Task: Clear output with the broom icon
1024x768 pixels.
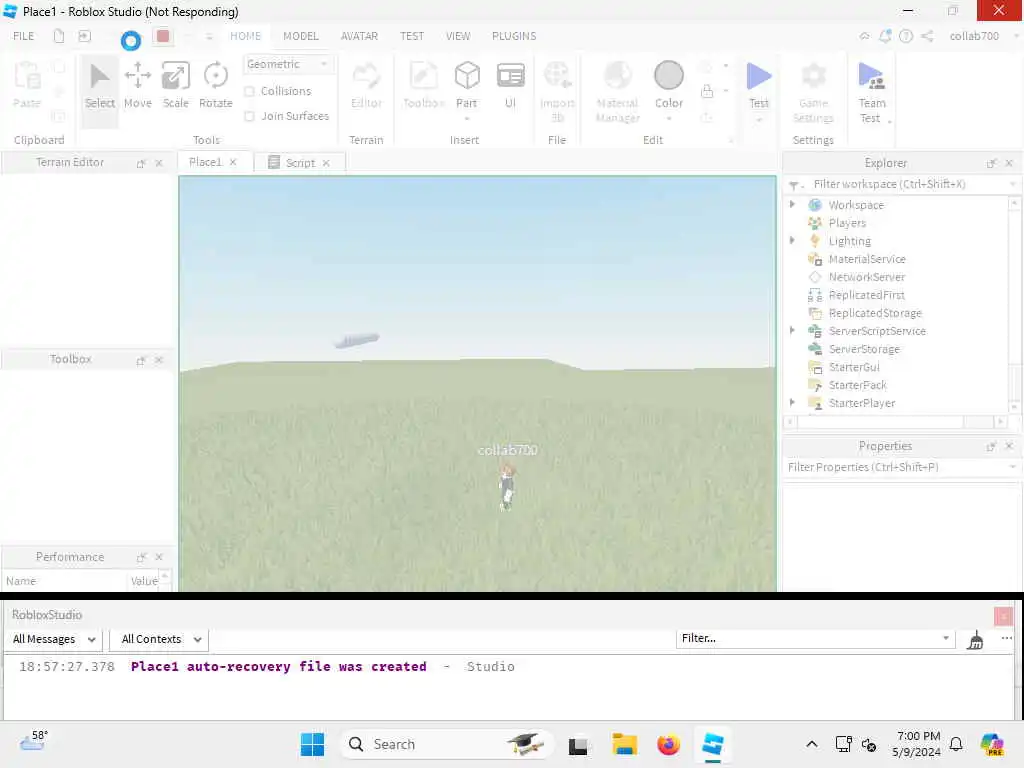Action: [975, 639]
